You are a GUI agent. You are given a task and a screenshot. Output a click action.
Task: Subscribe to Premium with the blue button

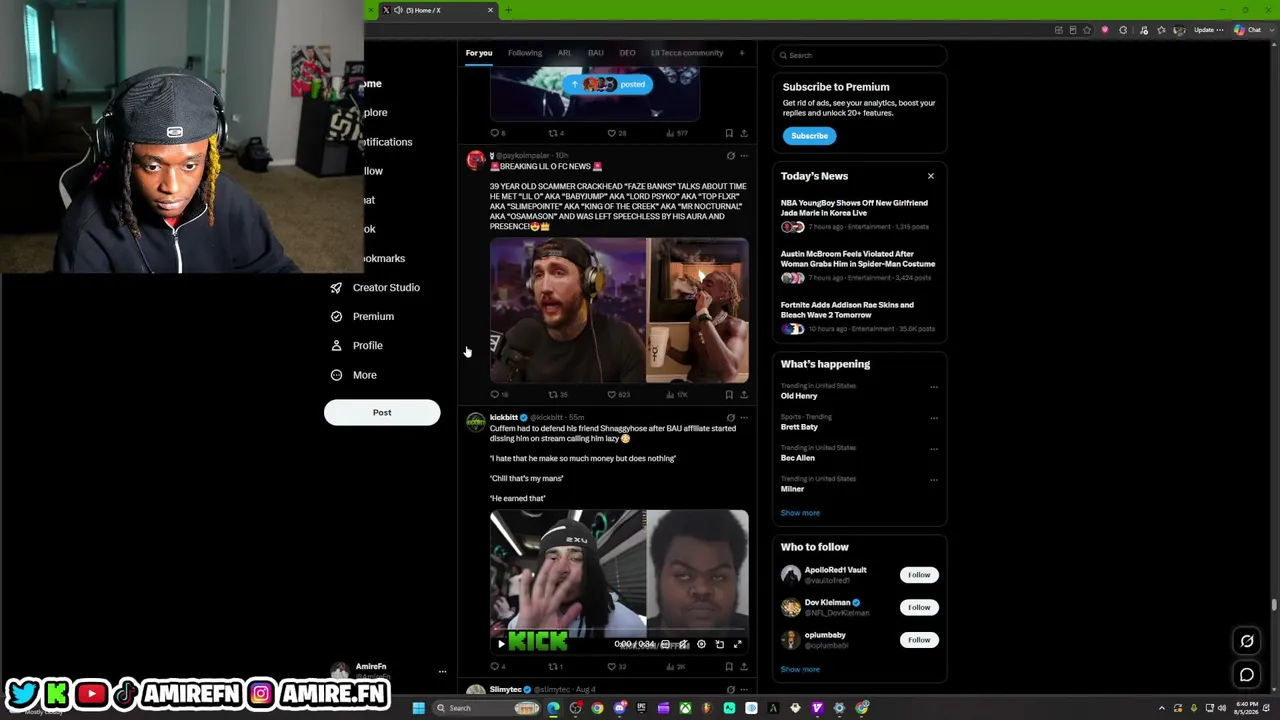click(x=809, y=136)
